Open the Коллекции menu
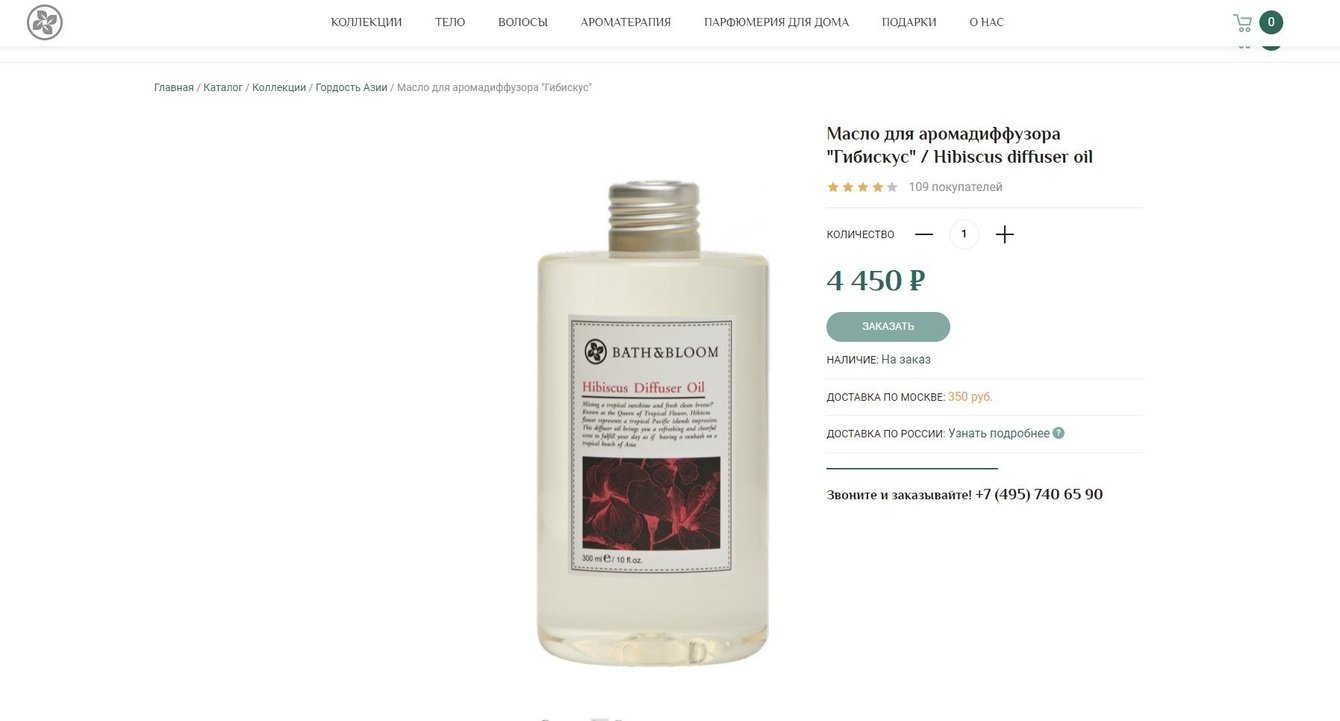 click(366, 22)
